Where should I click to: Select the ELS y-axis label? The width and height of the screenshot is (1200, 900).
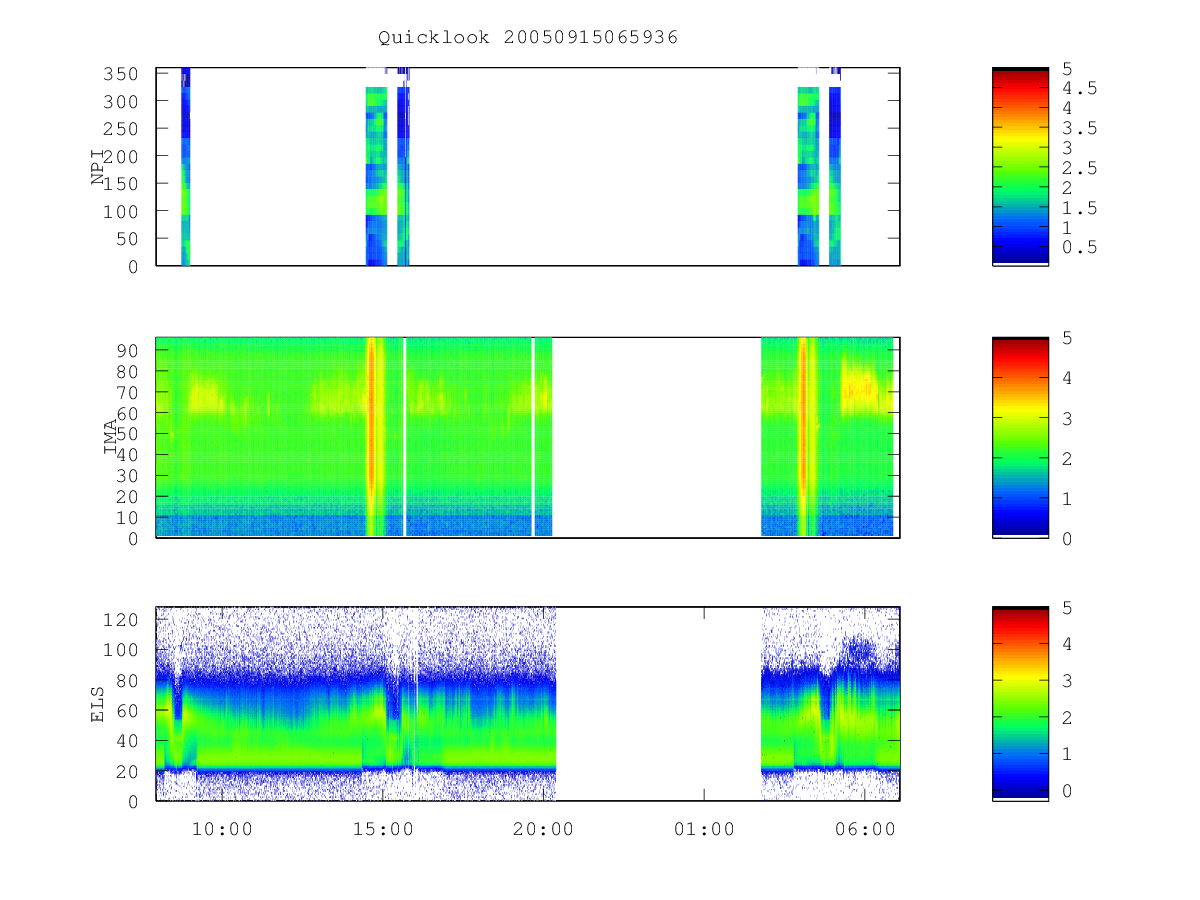pos(98,704)
